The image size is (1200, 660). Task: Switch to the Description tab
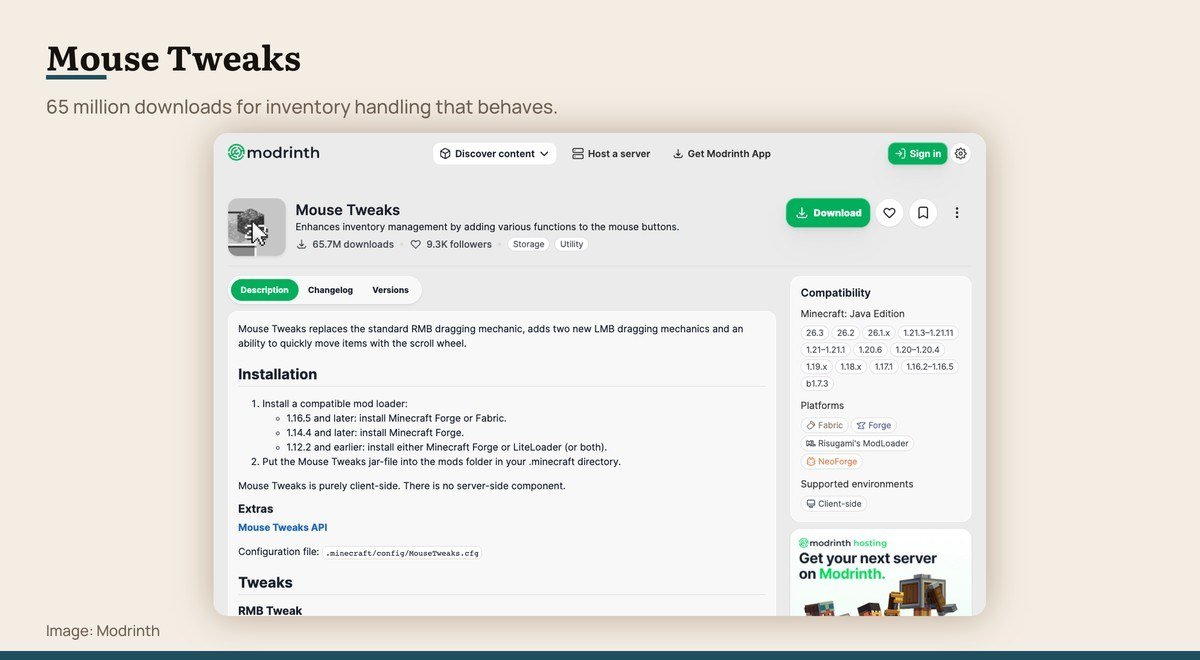pyautogui.click(x=264, y=290)
